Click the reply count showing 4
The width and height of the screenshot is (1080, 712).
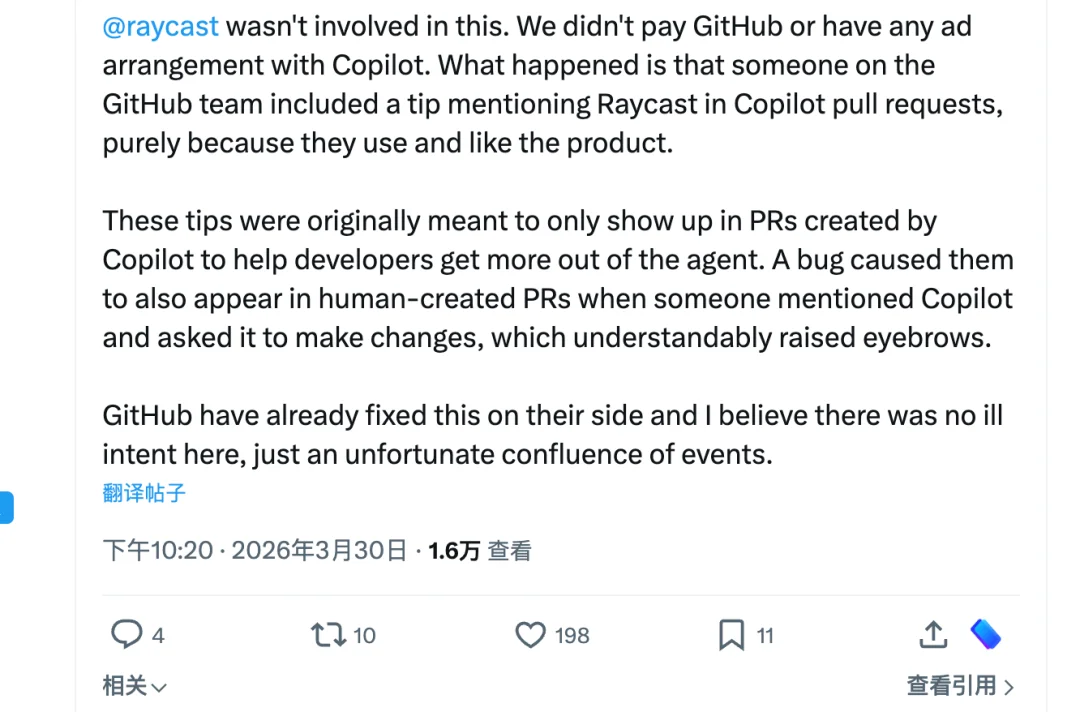tap(159, 634)
